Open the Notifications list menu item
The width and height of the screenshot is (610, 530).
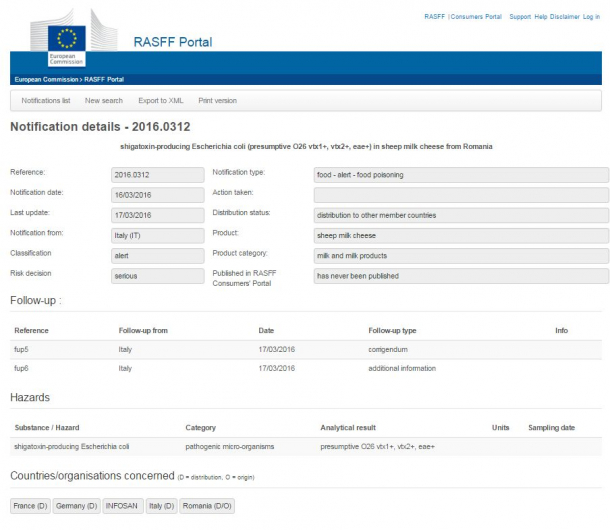(x=46, y=100)
